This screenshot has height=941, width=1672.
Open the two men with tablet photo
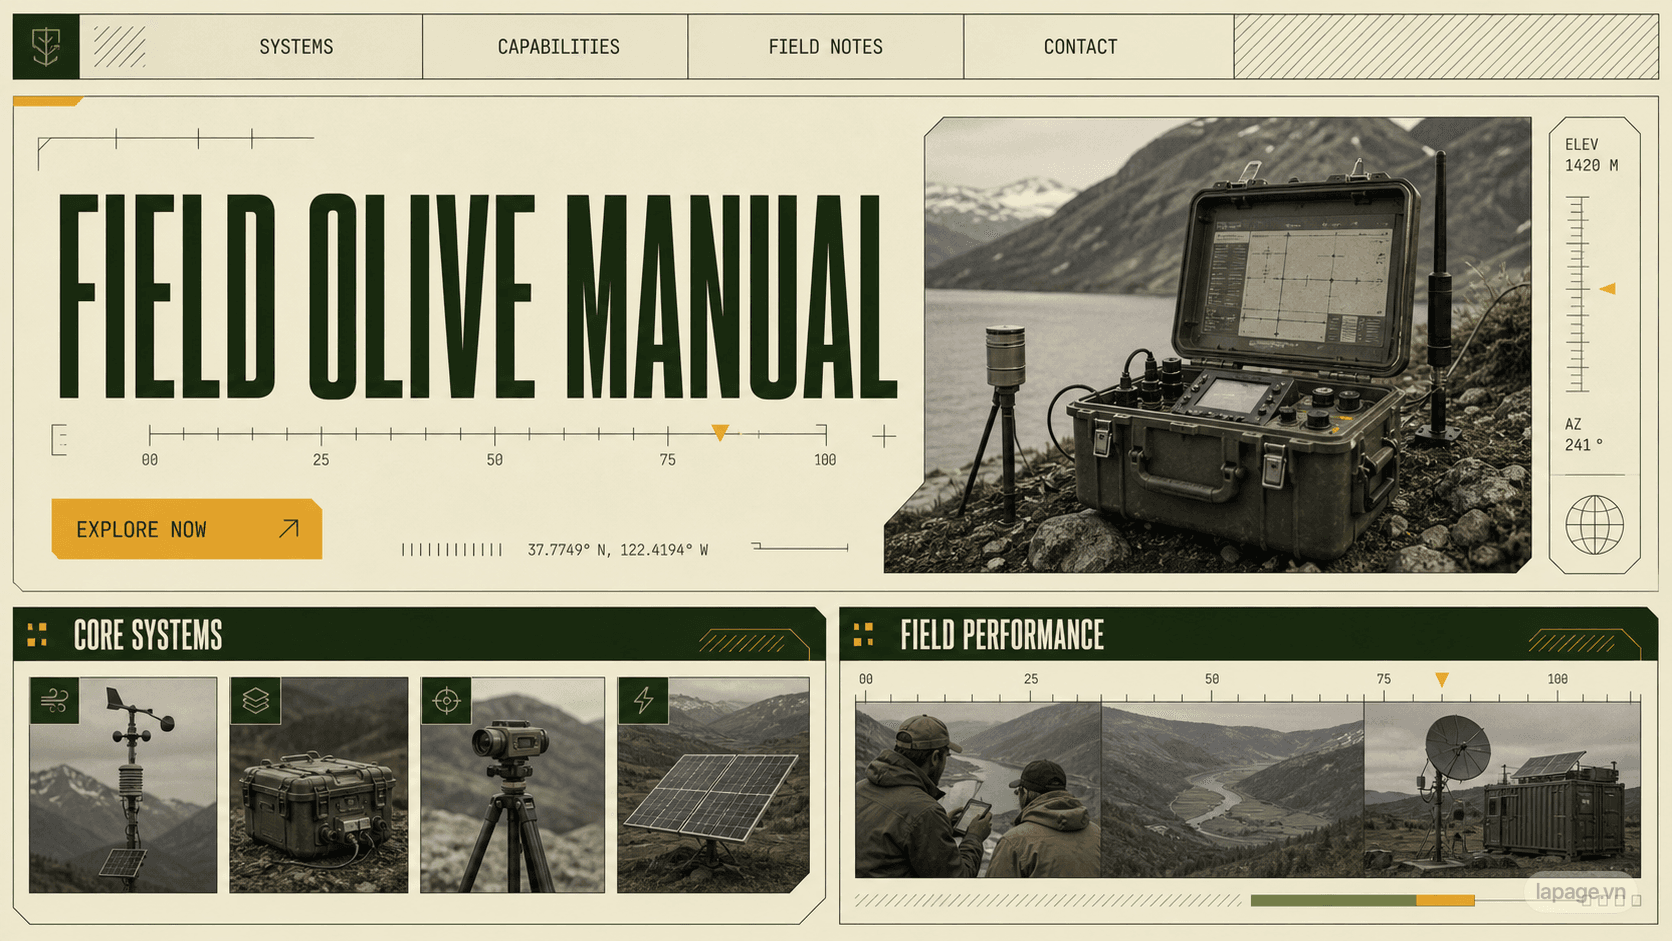[978, 790]
